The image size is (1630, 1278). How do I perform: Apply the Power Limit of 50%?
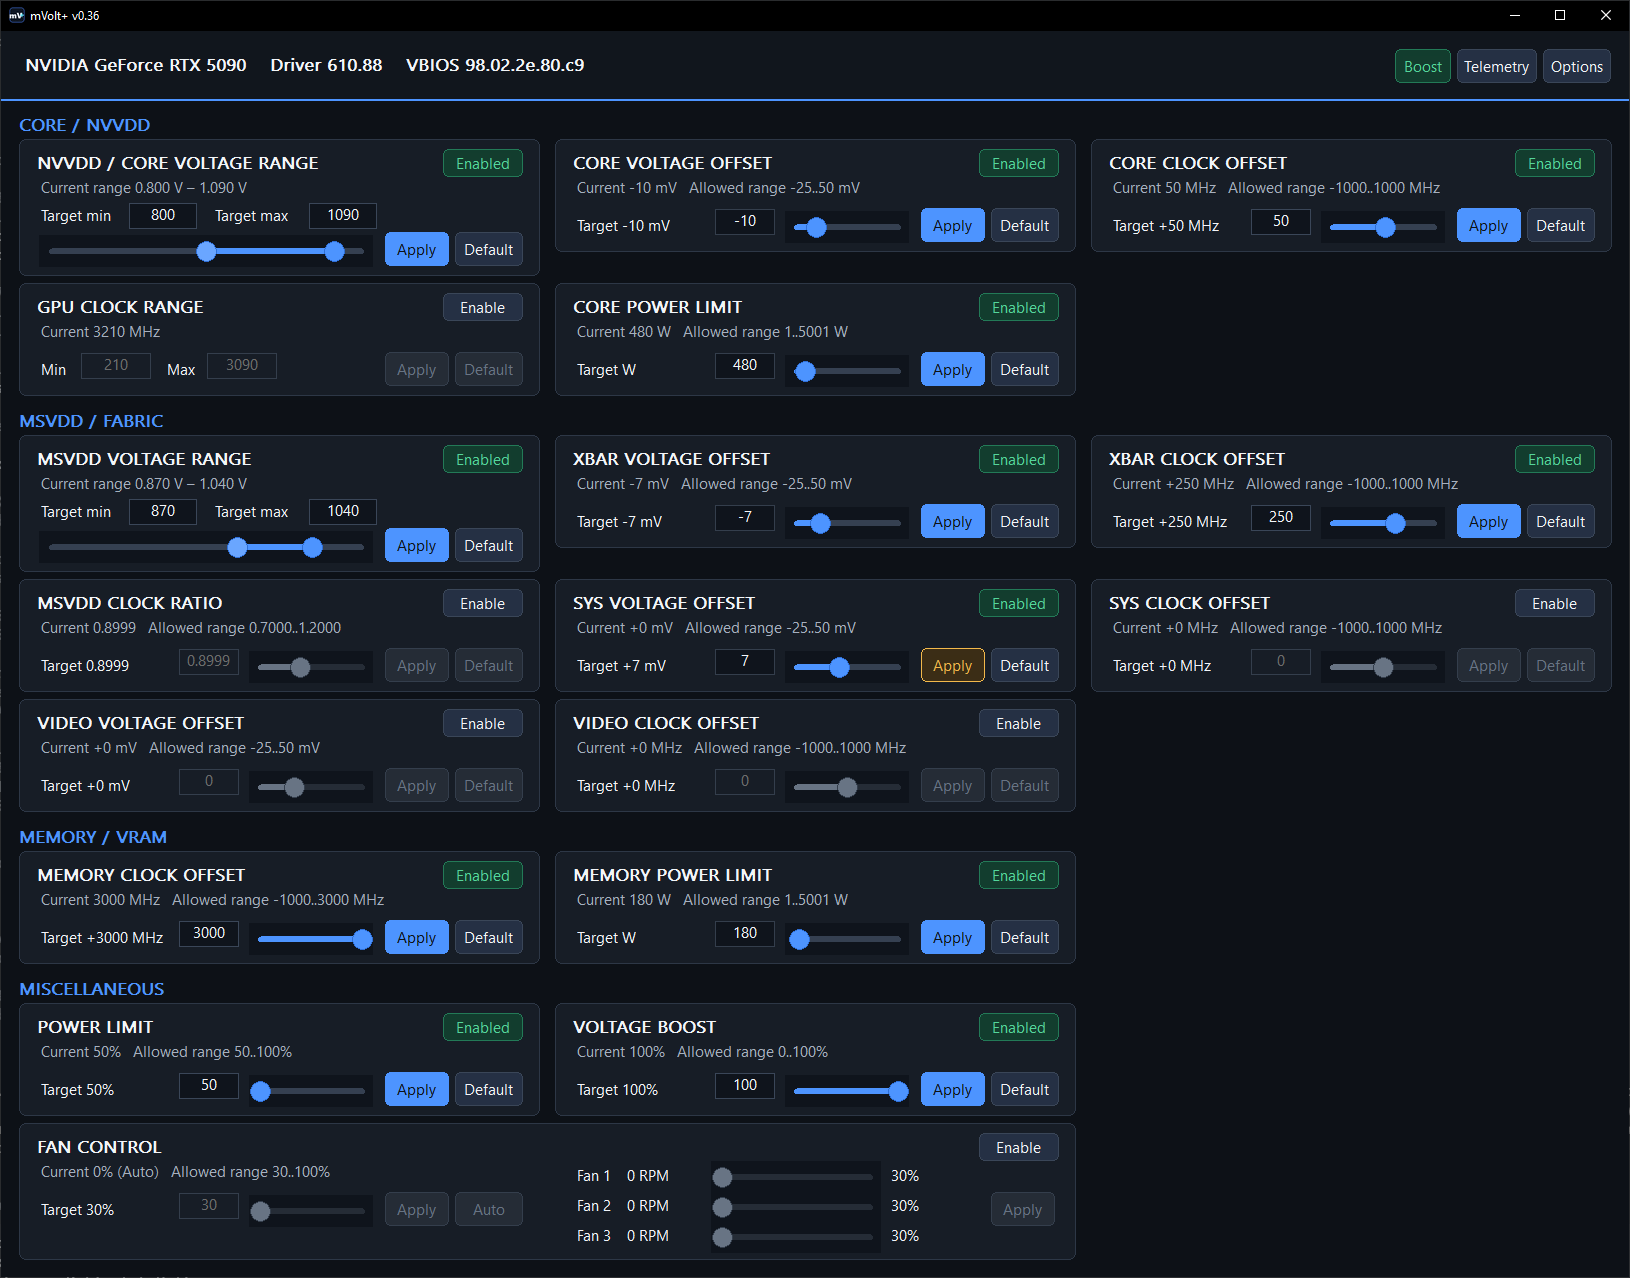point(416,1090)
